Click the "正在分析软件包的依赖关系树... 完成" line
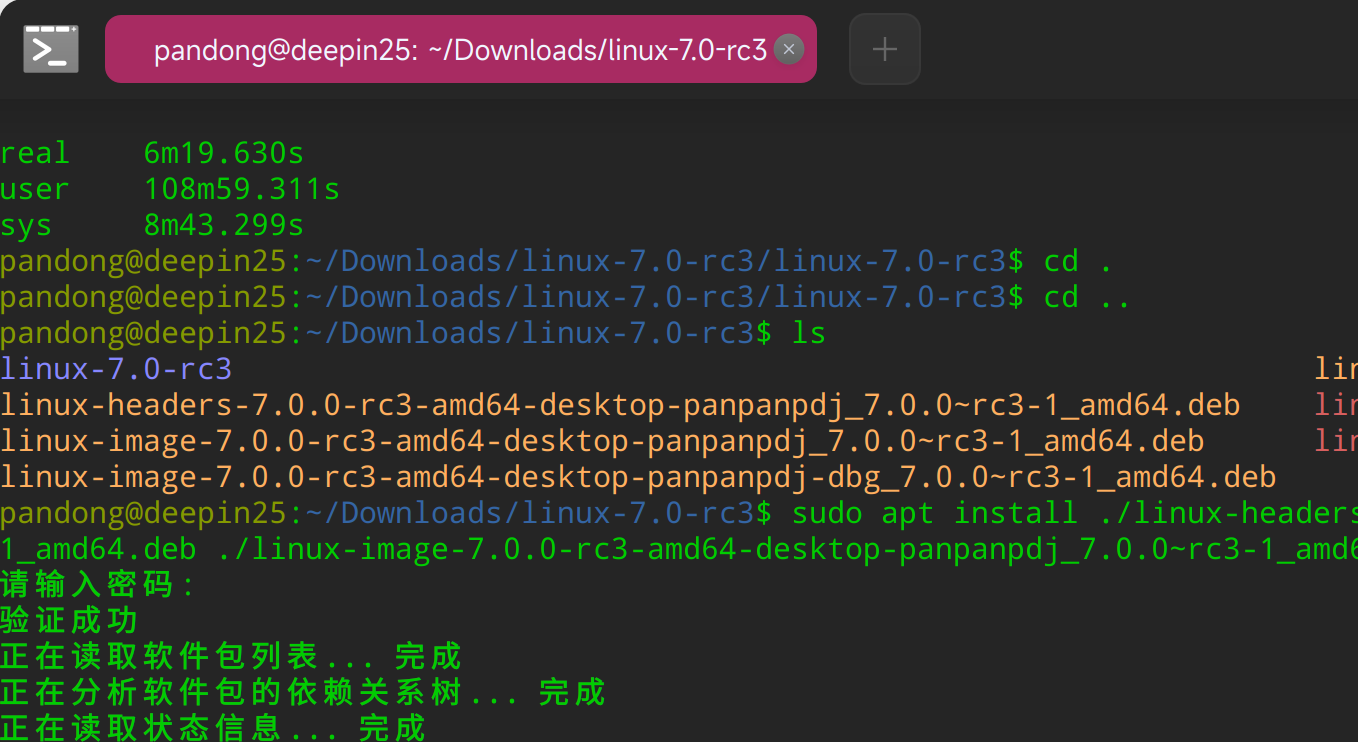The width and height of the screenshot is (1358, 742). coord(303,692)
